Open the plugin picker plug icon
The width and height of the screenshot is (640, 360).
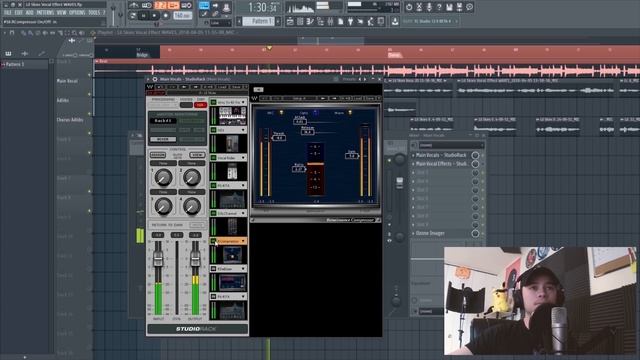click(350, 21)
